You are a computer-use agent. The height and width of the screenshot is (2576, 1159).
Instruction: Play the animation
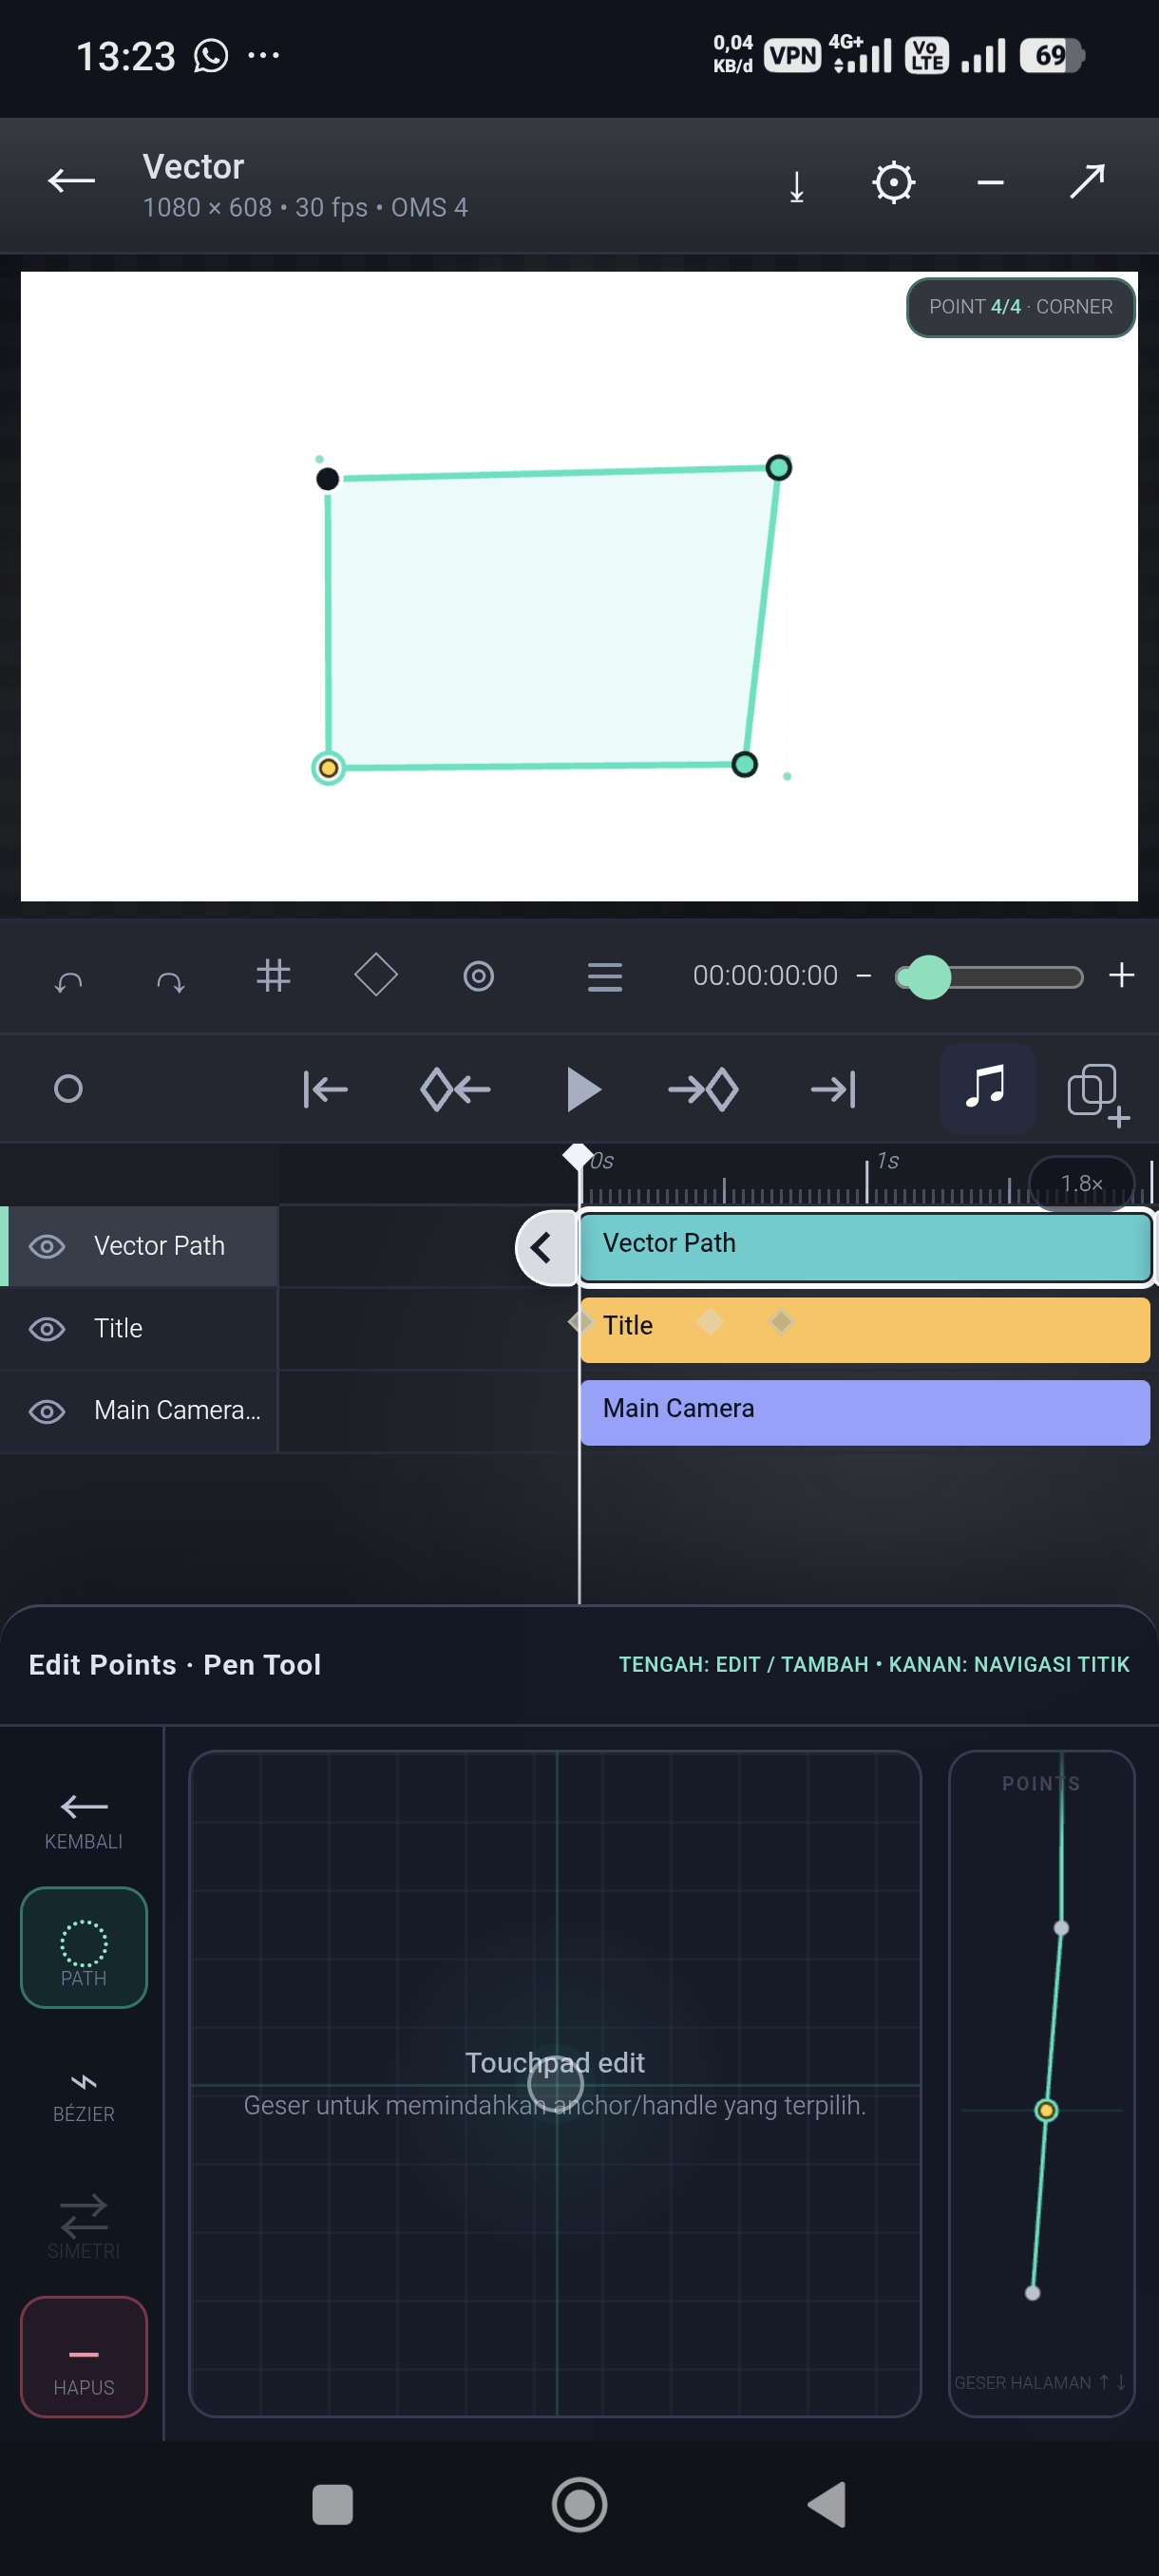[583, 1089]
